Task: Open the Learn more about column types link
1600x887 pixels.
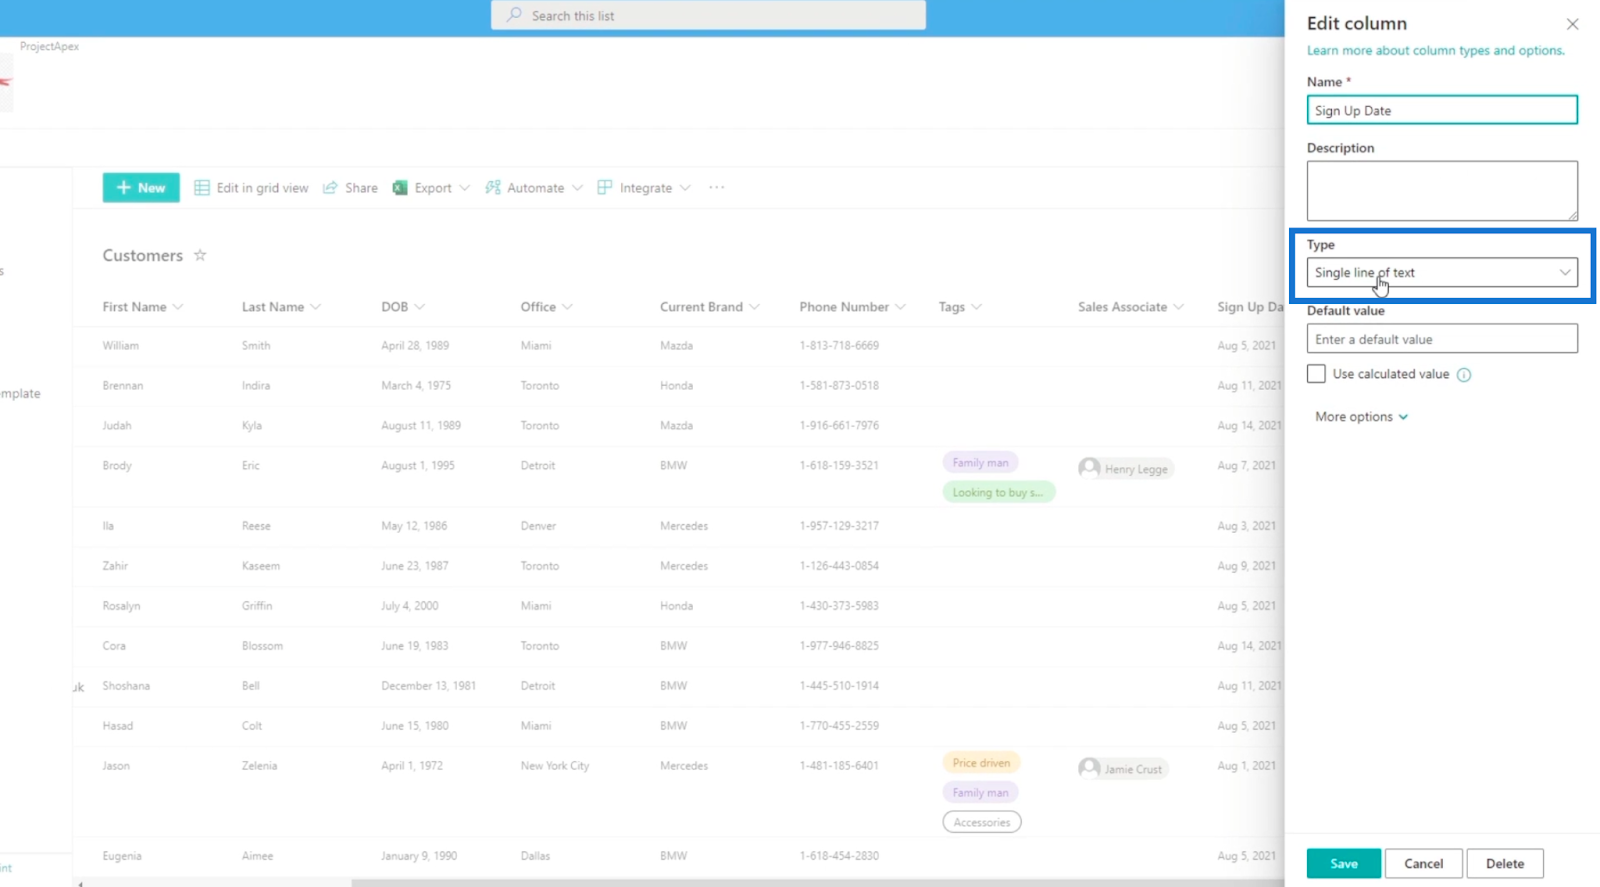Action: pos(1435,50)
